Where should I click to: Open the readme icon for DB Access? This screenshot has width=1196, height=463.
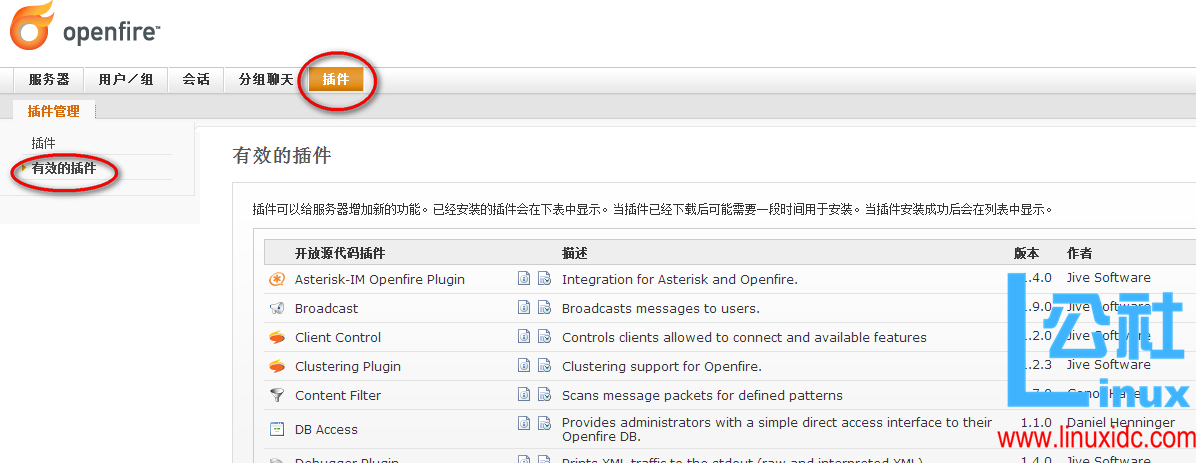524,423
